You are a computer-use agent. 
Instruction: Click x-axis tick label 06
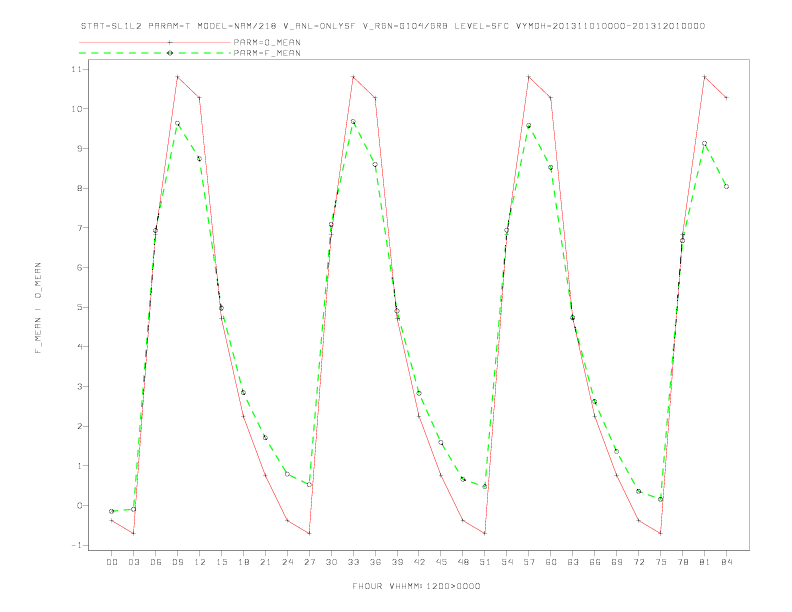pyautogui.click(x=156, y=562)
